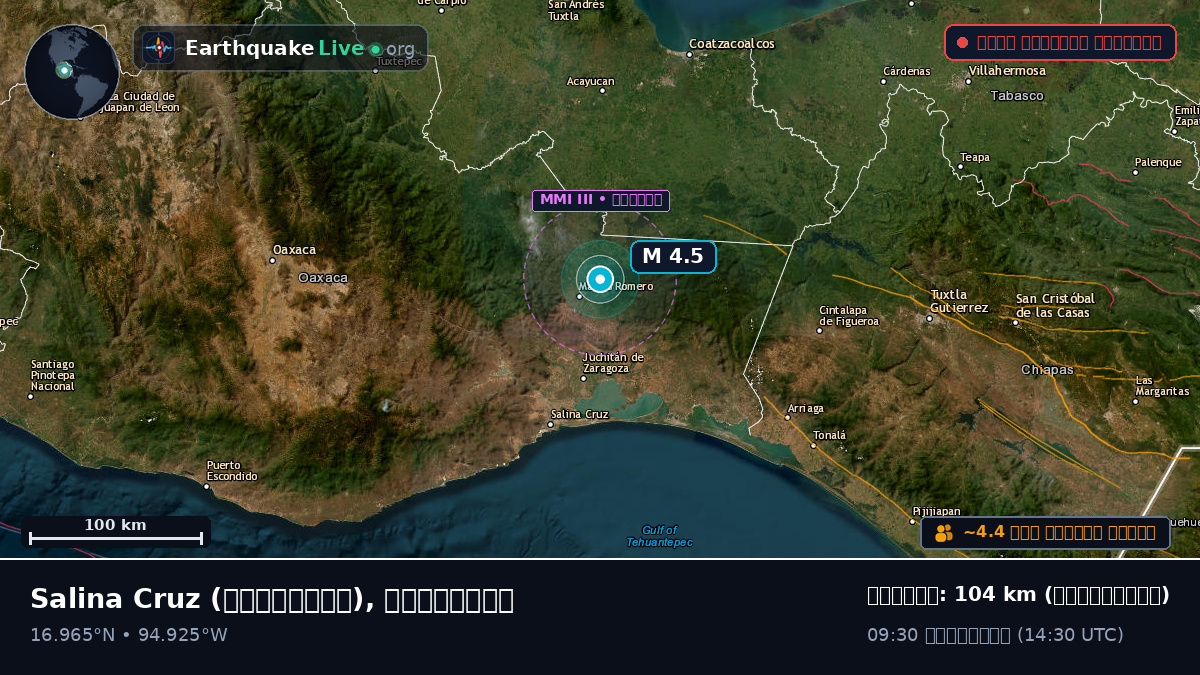This screenshot has width=1200, height=675.
Task: Click the Tuxtla Gutiérrez map label
Action: (959, 301)
